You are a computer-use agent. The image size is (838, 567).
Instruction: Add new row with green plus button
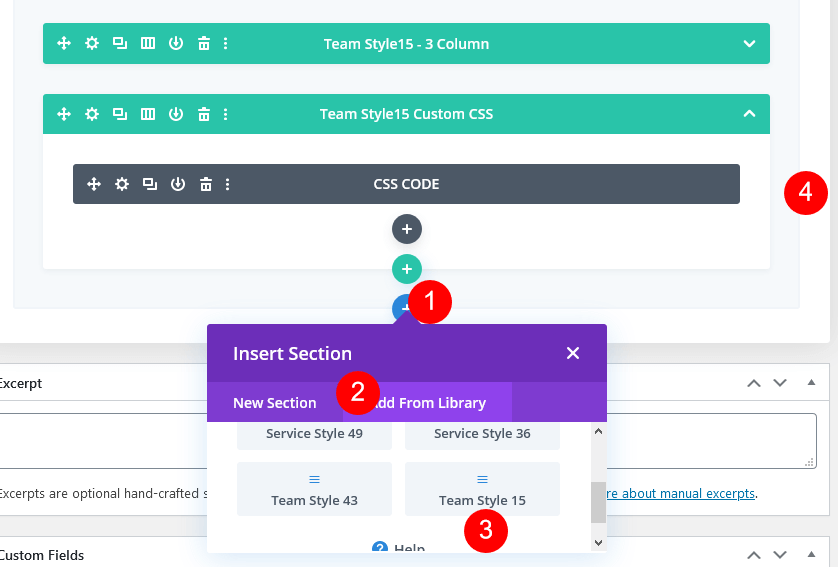click(x=407, y=269)
